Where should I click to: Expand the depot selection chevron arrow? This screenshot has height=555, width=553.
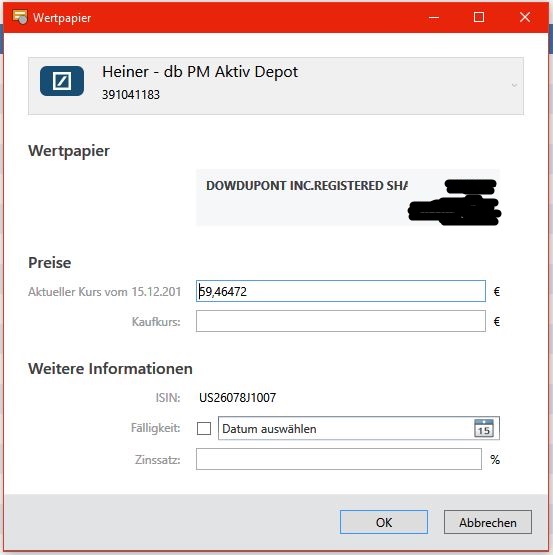click(514, 86)
